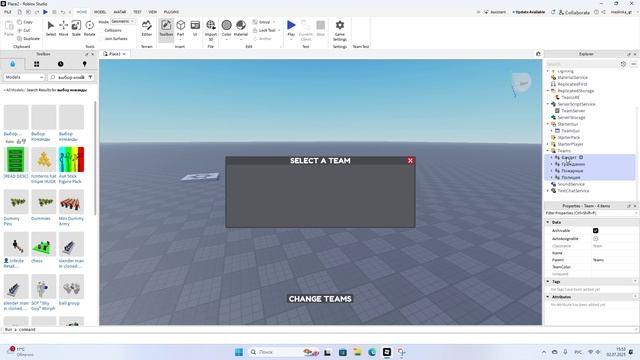Viewport: 640px width, 360px height.
Task: Click the view selector gizmo in viewport
Action: tap(521, 83)
